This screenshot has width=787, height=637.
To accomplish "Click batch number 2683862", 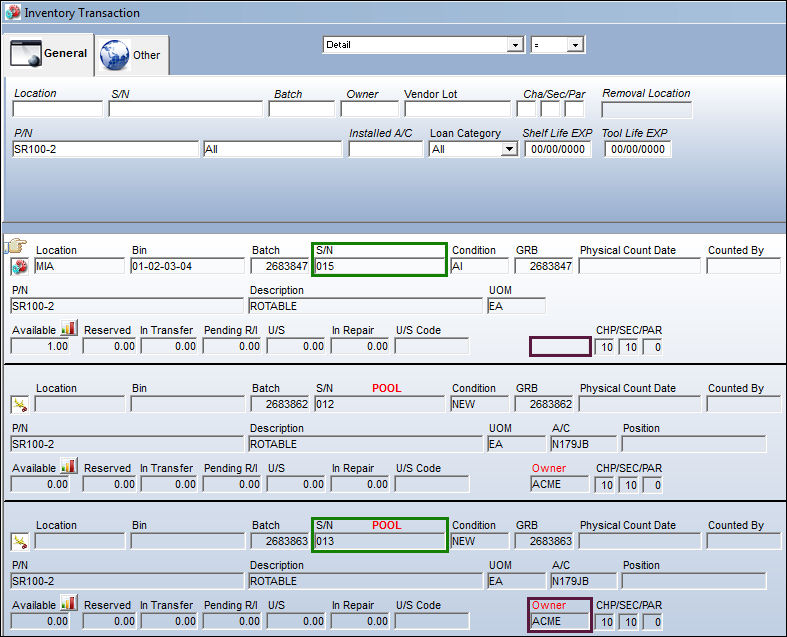I will tap(280, 404).
